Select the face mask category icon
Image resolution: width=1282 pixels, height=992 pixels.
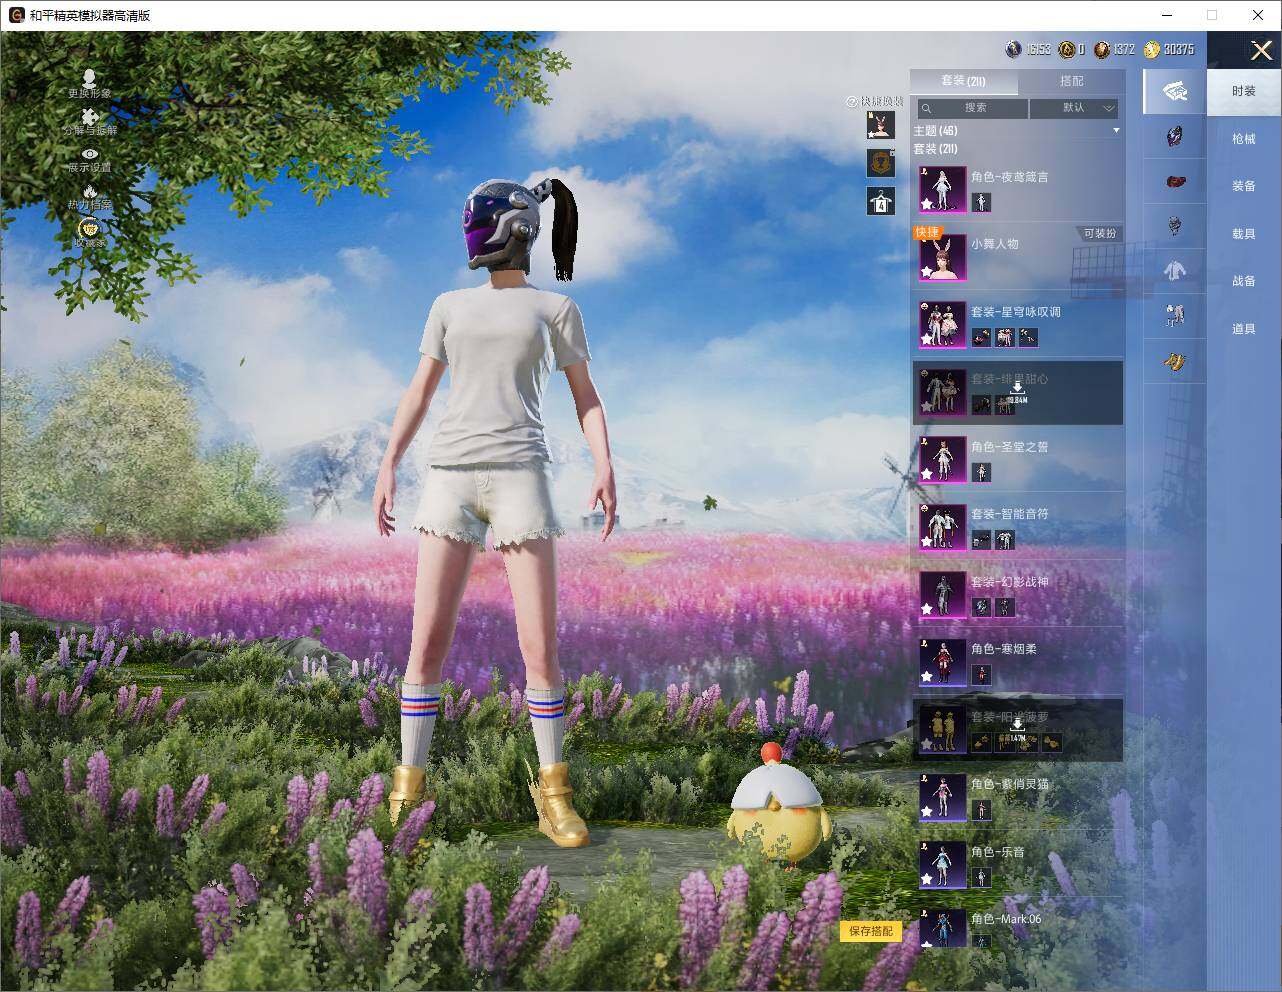[x=1174, y=224]
